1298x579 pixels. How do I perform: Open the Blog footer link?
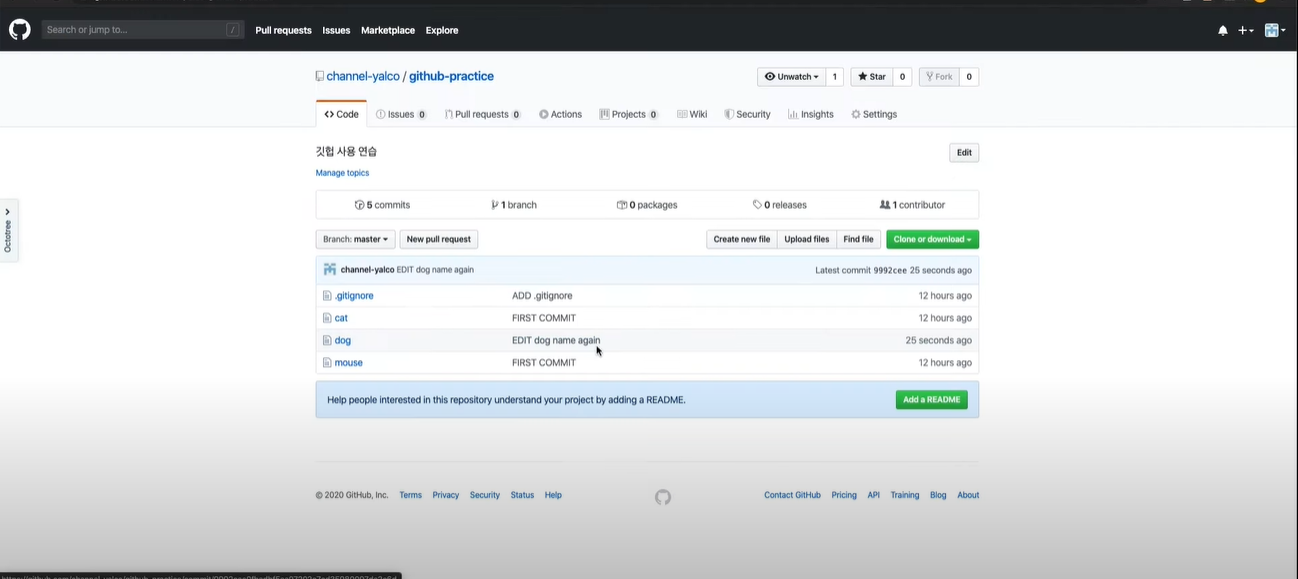[938, 495]
